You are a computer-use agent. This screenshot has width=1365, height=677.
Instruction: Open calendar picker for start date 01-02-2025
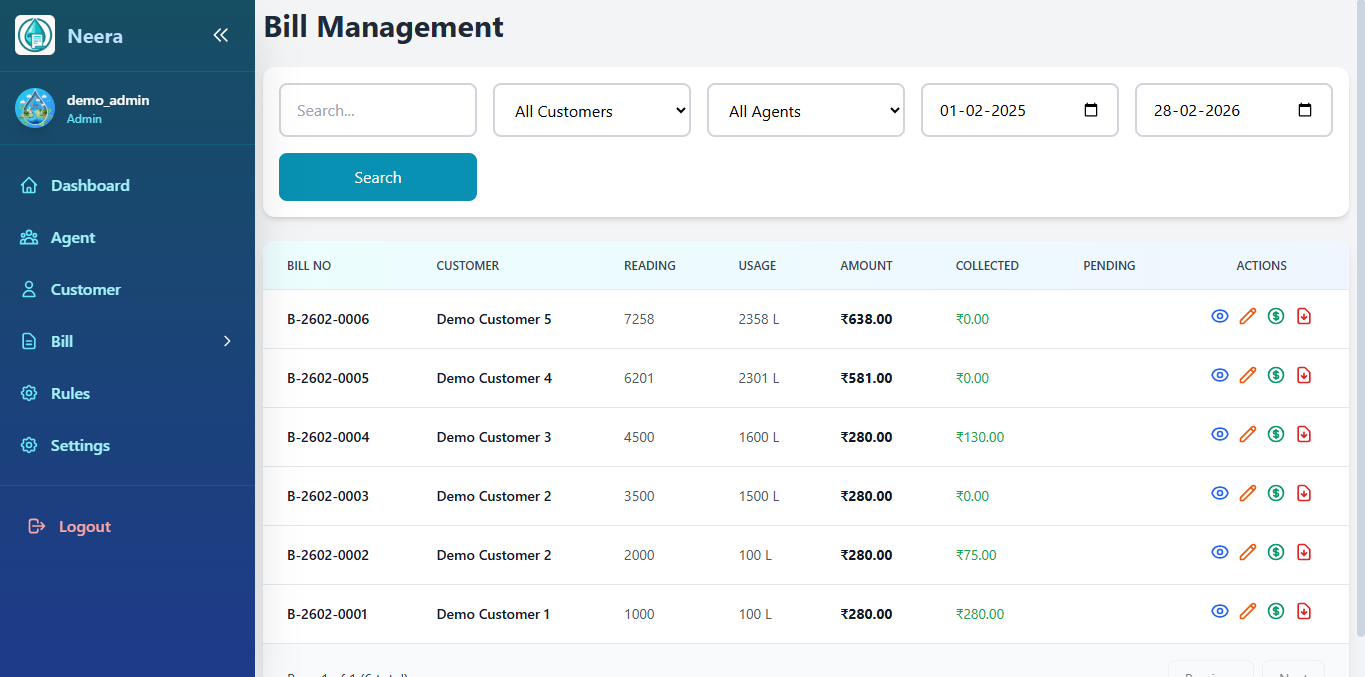[x=1091, y=111]
